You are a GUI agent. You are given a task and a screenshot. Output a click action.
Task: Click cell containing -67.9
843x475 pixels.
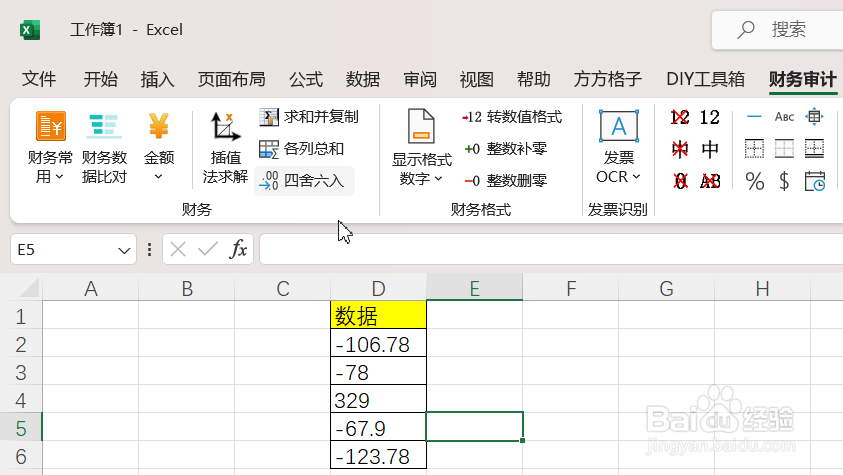378,428
